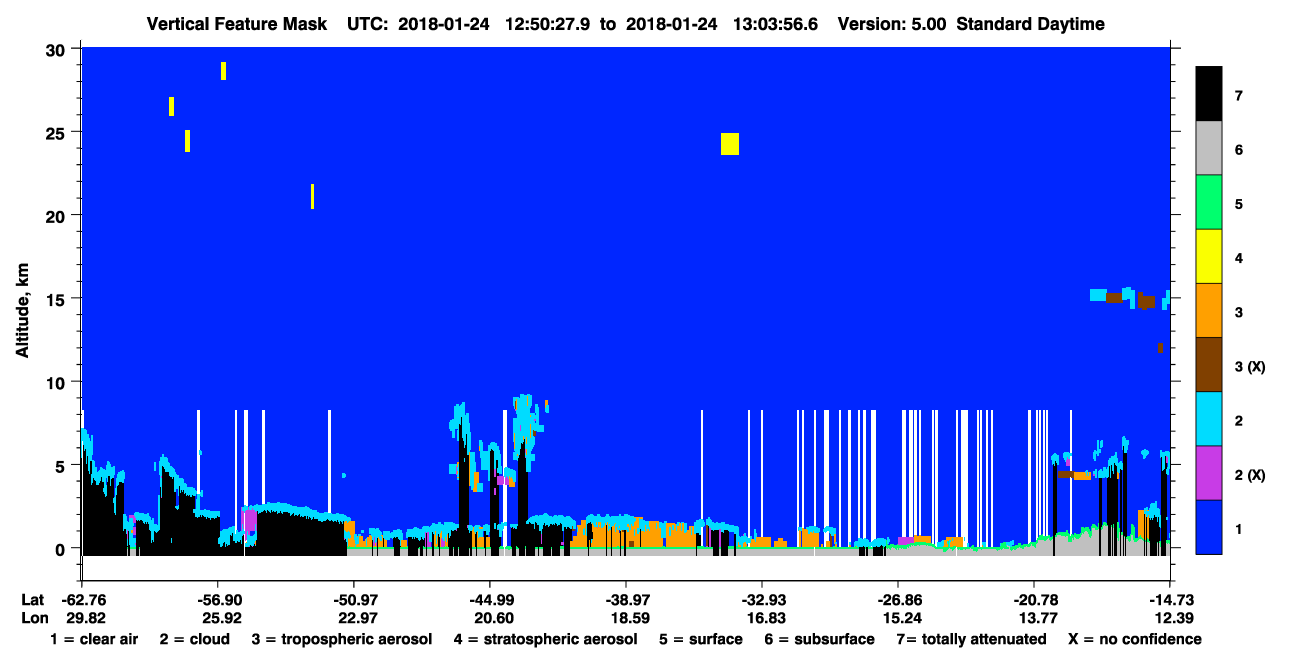Click the brown color bar segment labeled 3 (X)
The image size is (1300, 667).
(1209, 364)
